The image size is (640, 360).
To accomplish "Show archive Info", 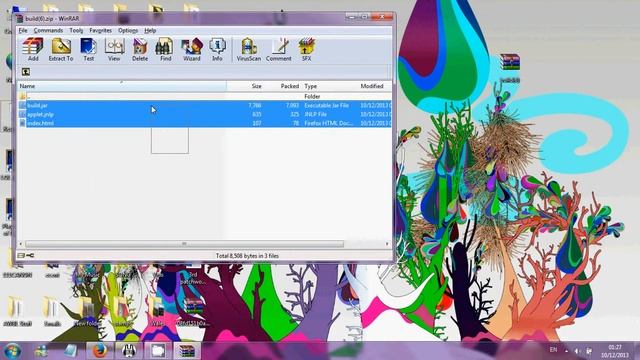I will click(217, 50).
